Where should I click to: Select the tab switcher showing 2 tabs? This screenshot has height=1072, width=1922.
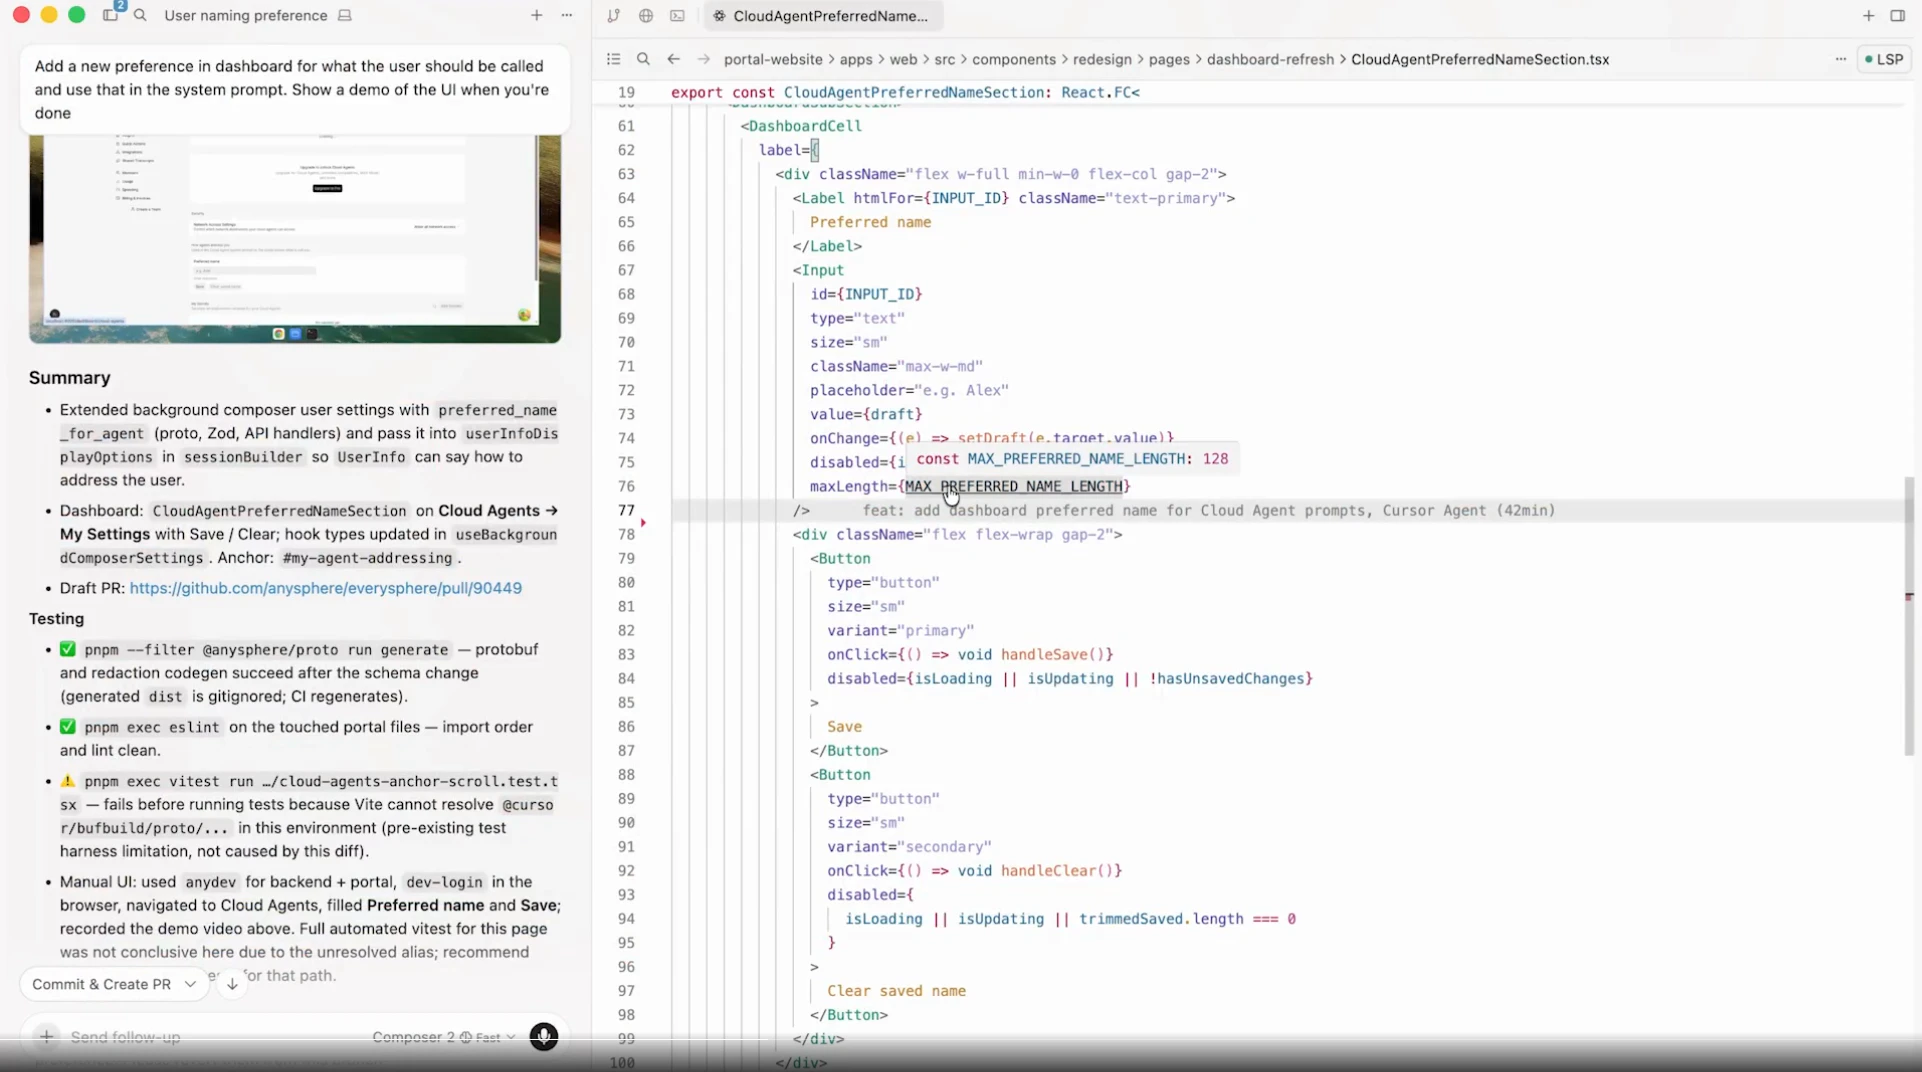112,15
